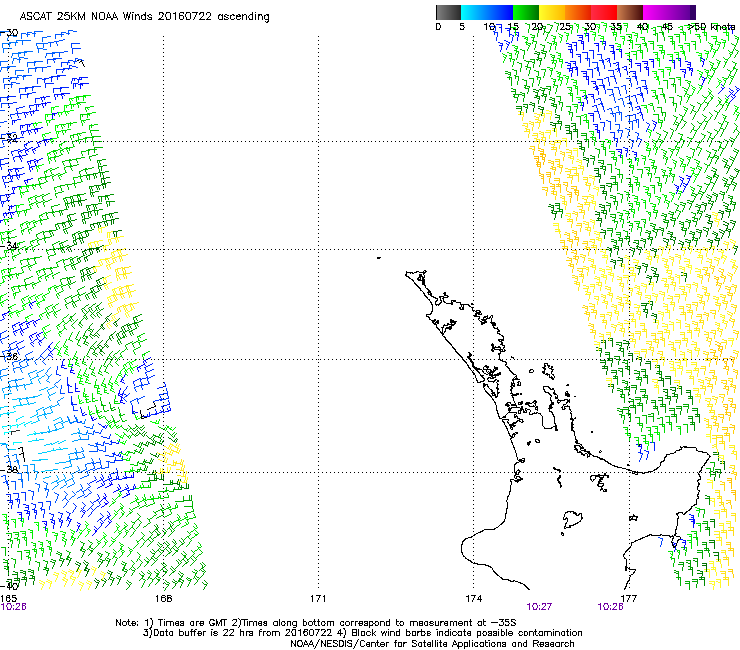Click latitude label "-36"
Image resolution: width=740 pixels, height=650 pixels.
pyautogui.click(x=9, y=356)
